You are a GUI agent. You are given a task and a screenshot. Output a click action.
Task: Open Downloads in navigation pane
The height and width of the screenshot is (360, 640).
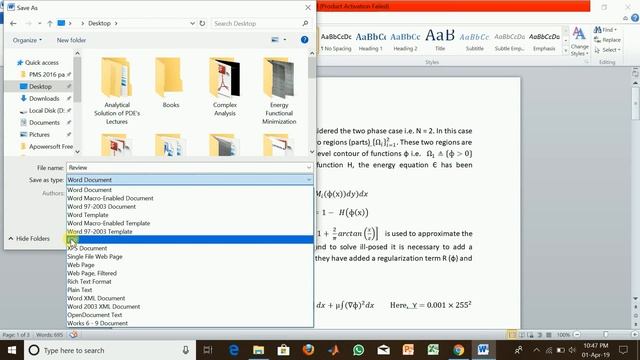[x=44, y=98]
